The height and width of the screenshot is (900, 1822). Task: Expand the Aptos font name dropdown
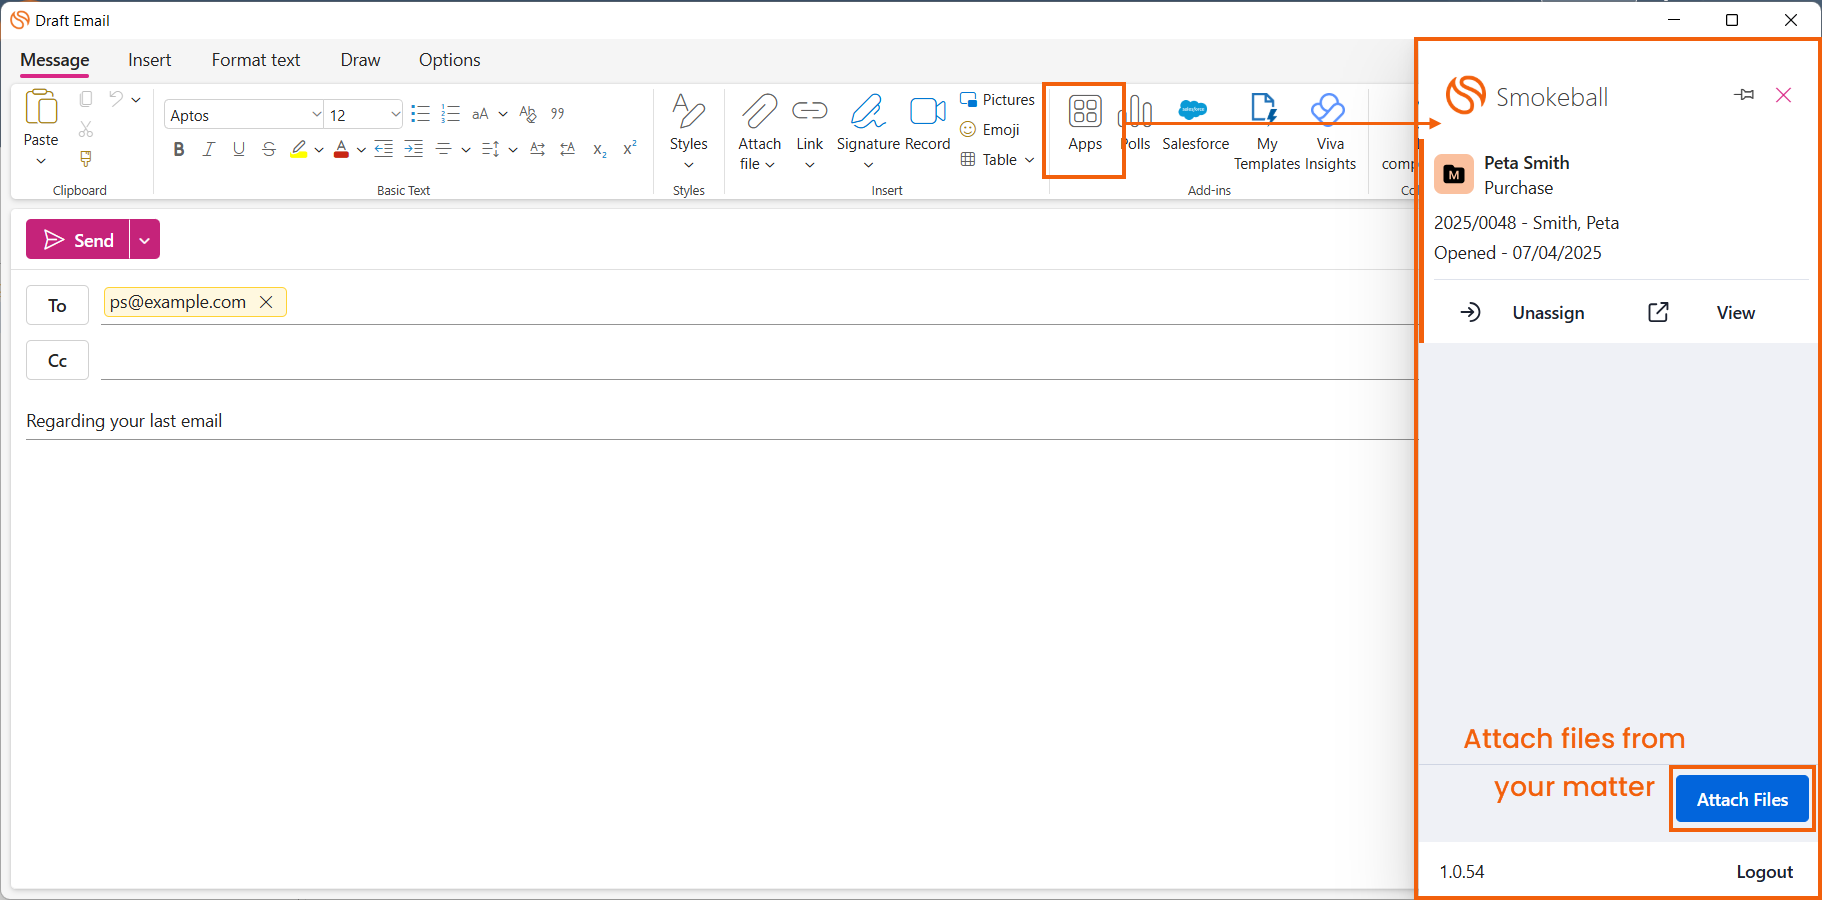316,115
